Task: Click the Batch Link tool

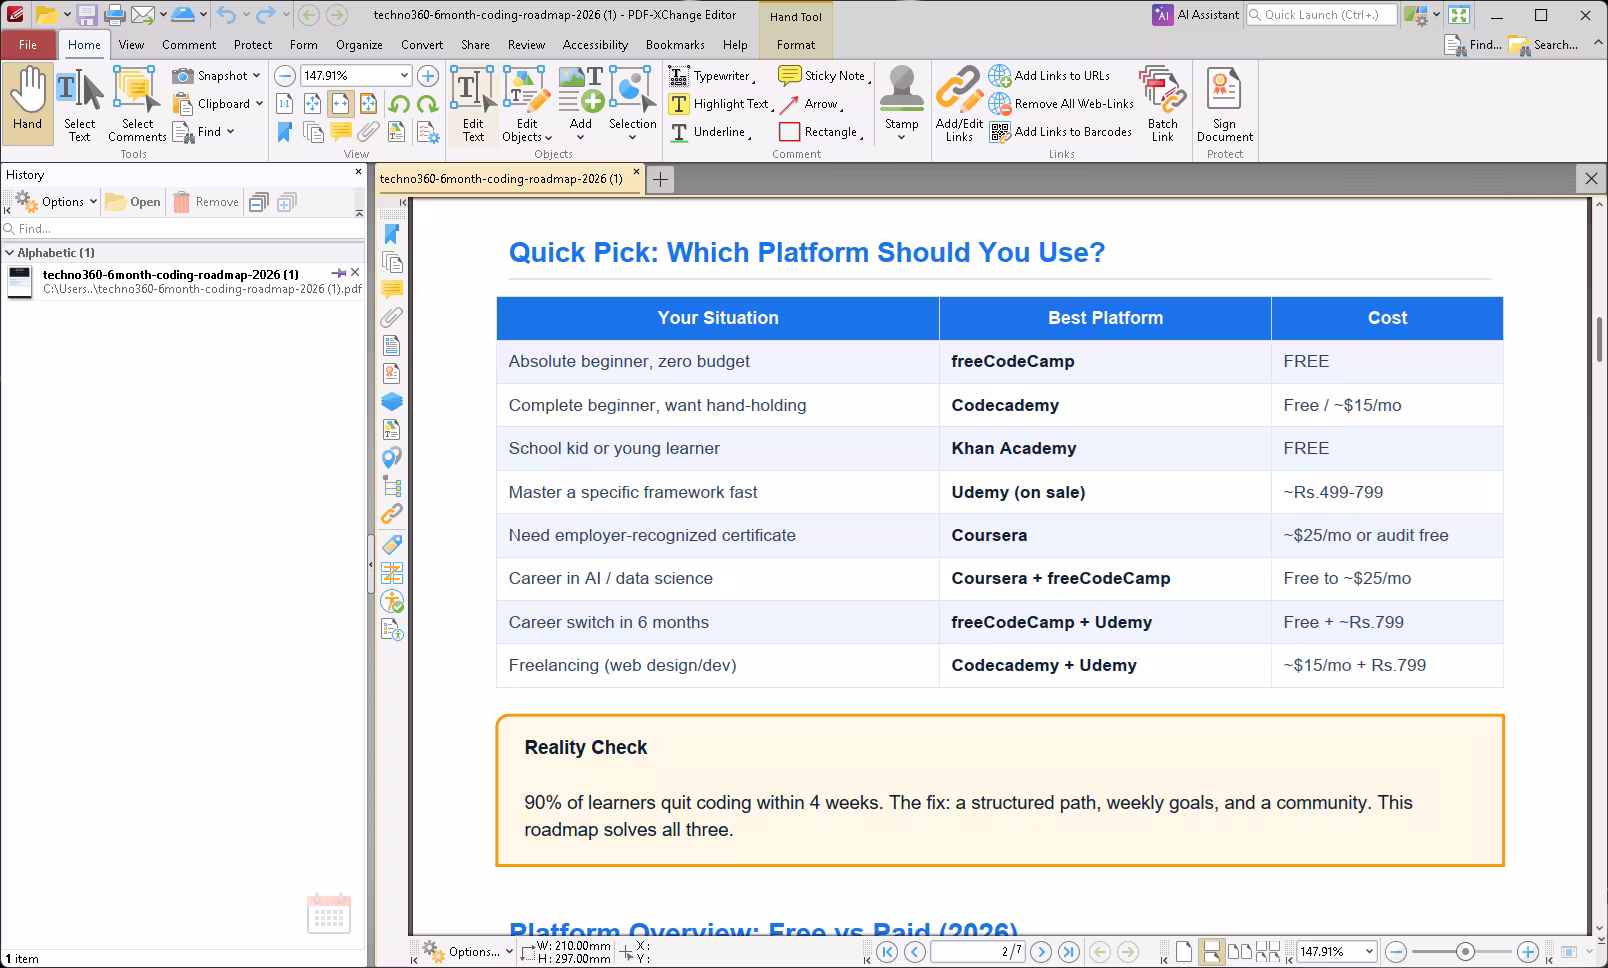Action: [x=1162, y=105]
